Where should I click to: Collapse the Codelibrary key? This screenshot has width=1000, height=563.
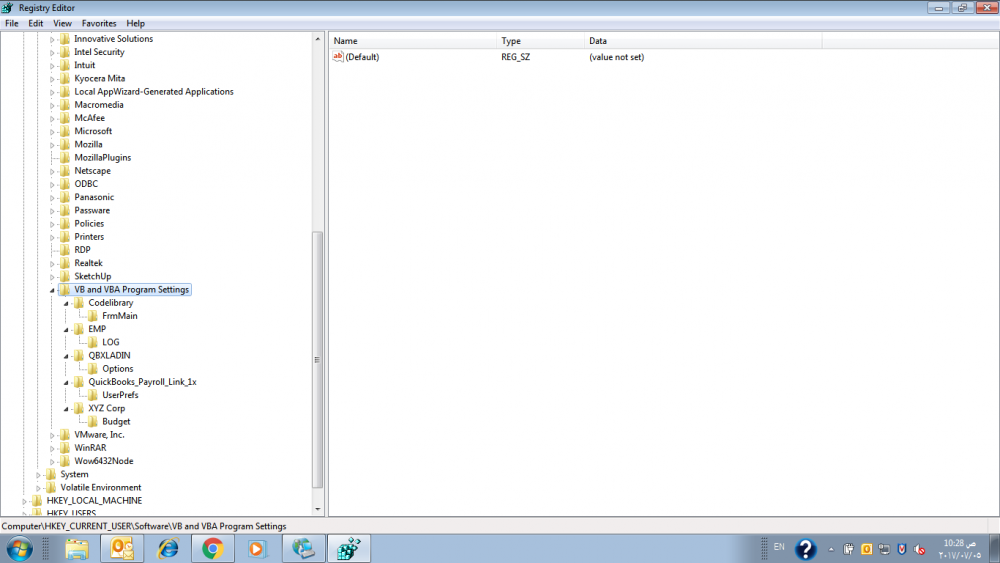pos(66,303)
